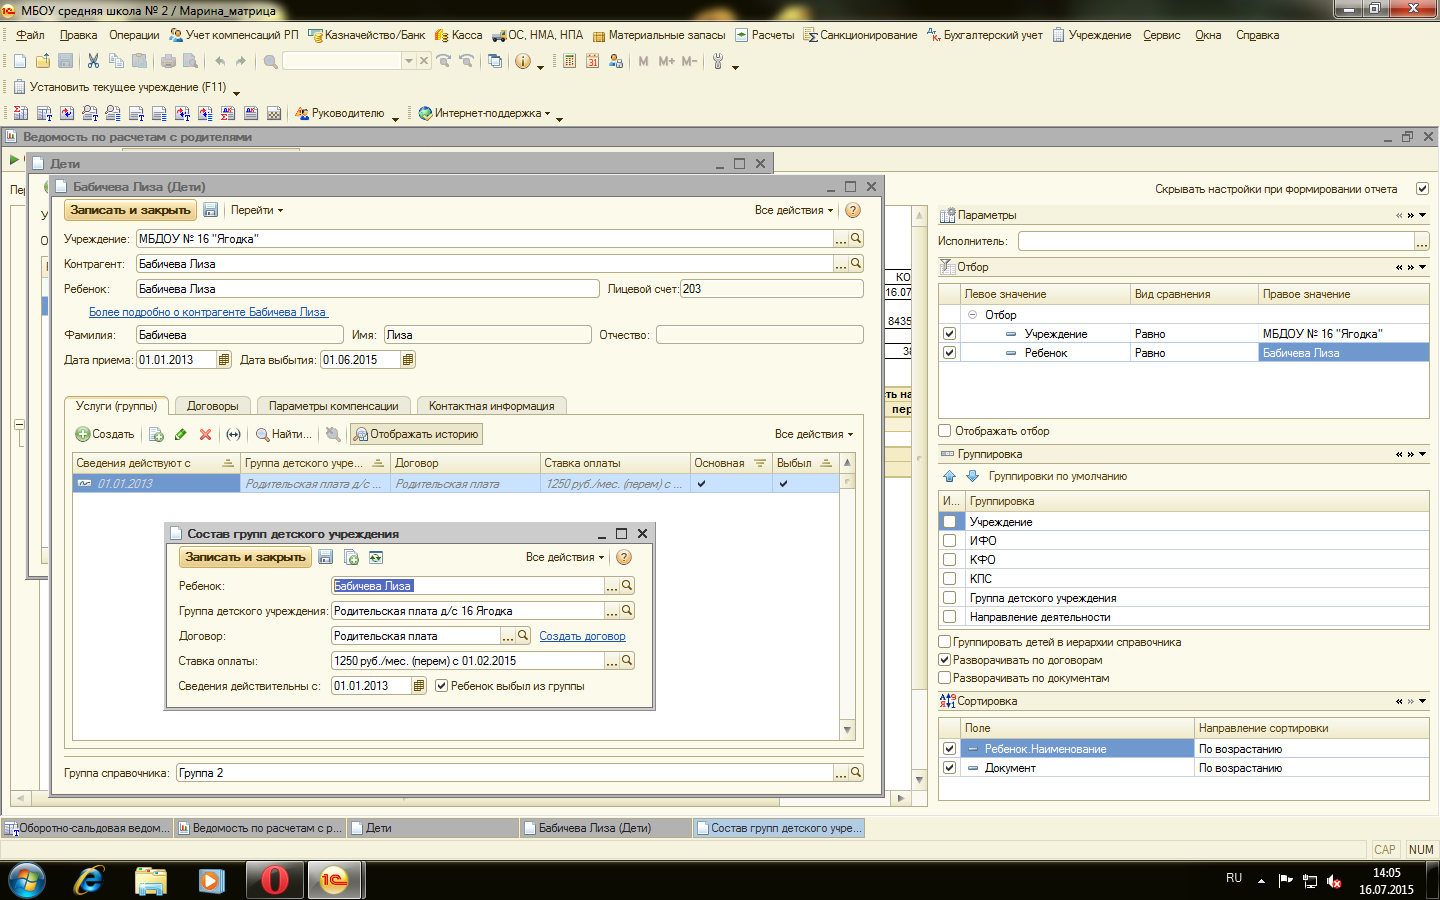Click the red delete icon in the Услуги toolbar
Screen dimensions: 1440x900
tap(205, 434)
